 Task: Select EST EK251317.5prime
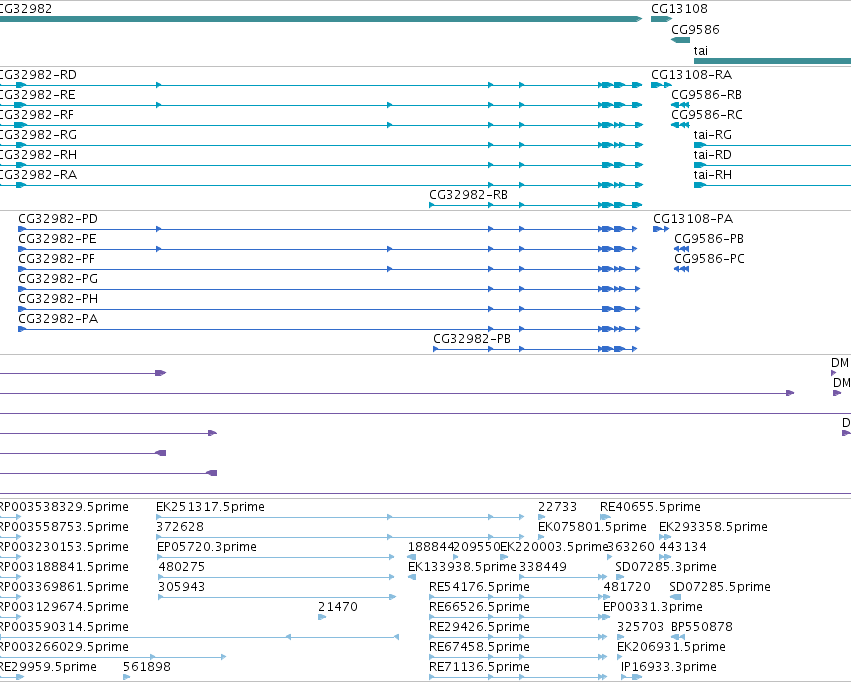[211, 507]
